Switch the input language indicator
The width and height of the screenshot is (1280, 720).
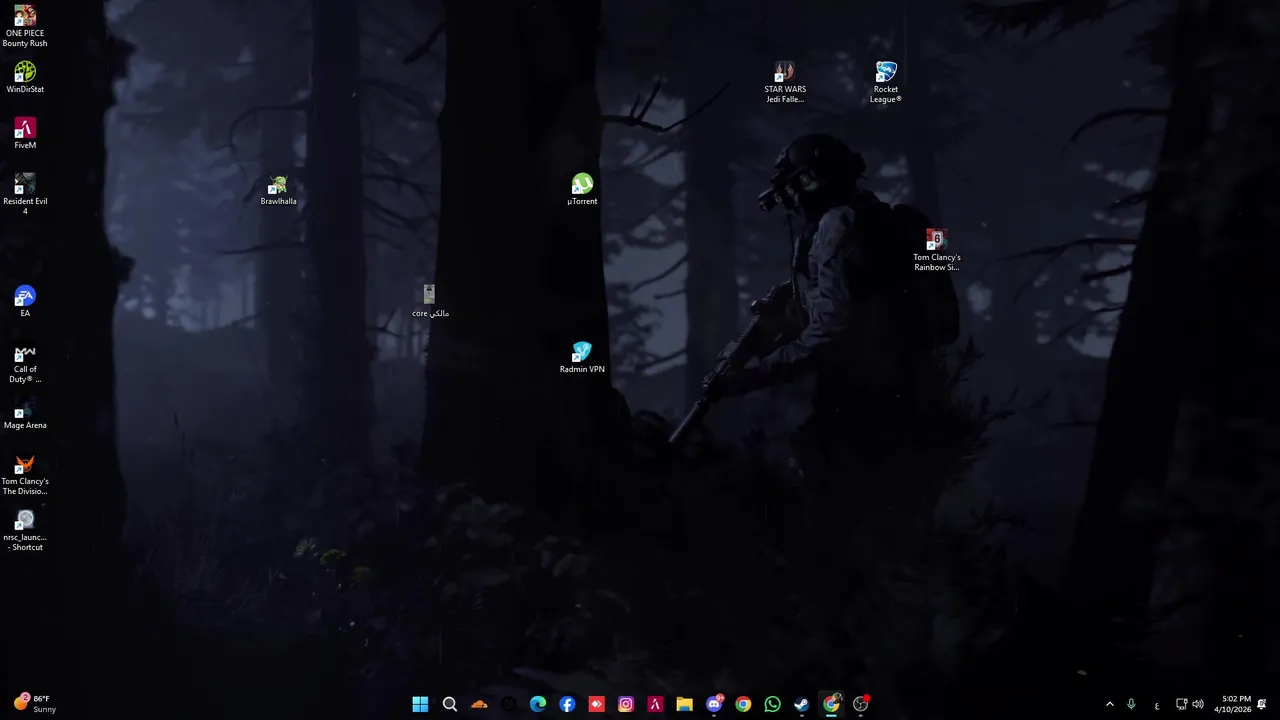coord(1157,704)
